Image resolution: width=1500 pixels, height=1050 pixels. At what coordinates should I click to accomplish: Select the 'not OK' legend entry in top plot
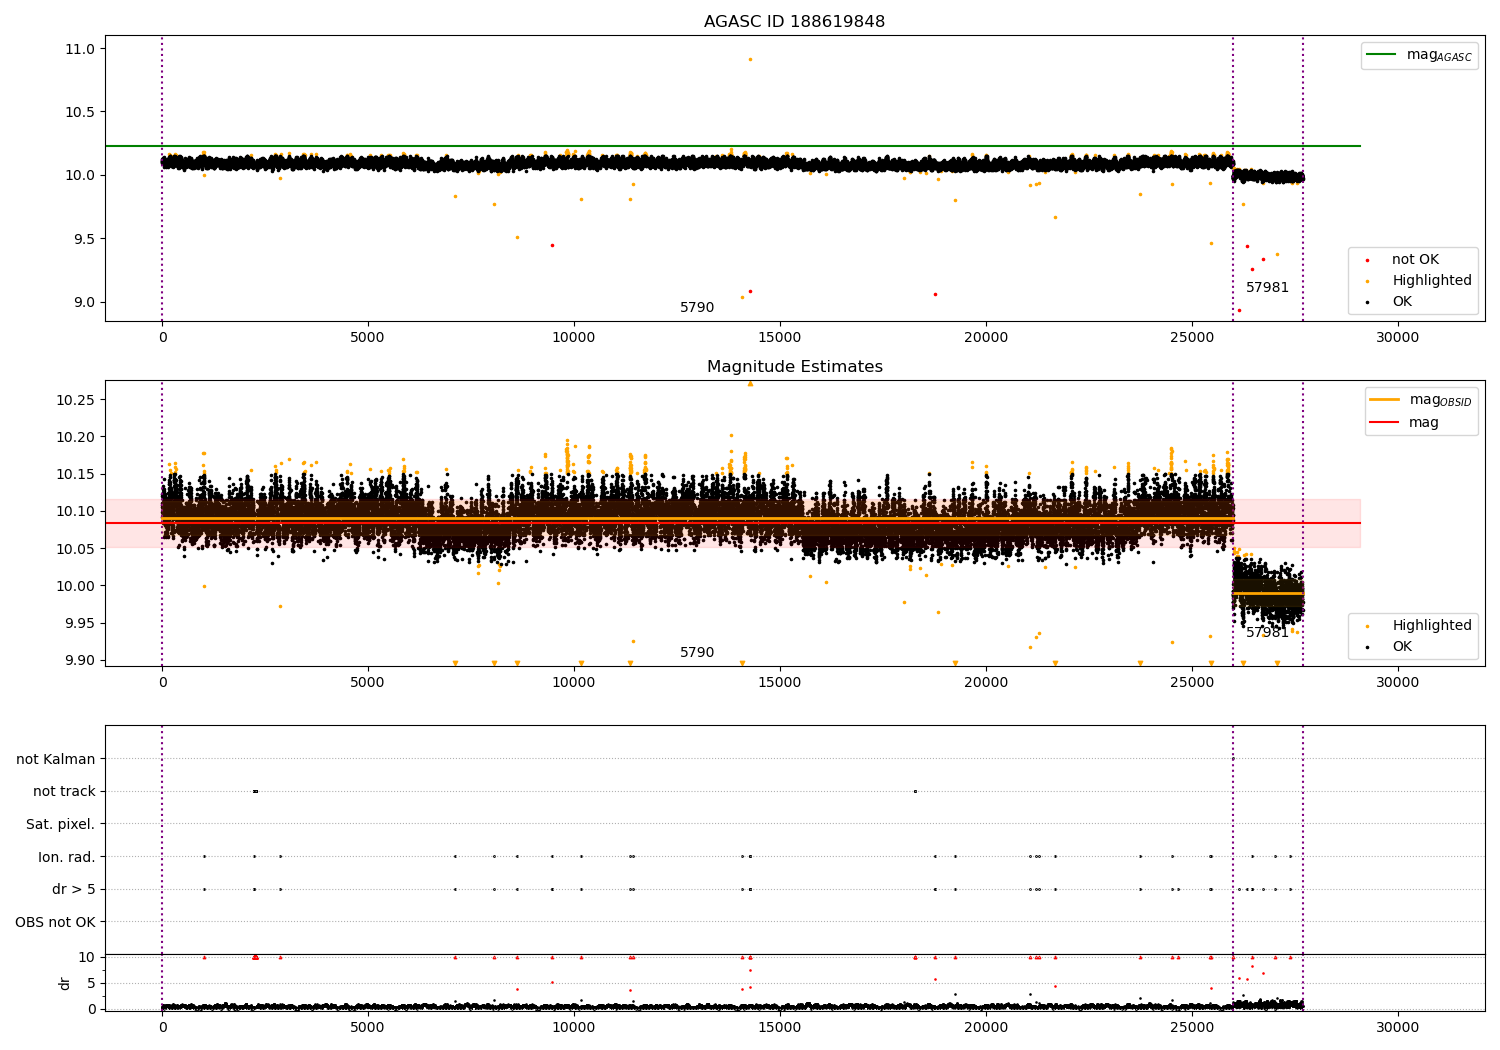pyautogui.click(x=1415, y=260)
